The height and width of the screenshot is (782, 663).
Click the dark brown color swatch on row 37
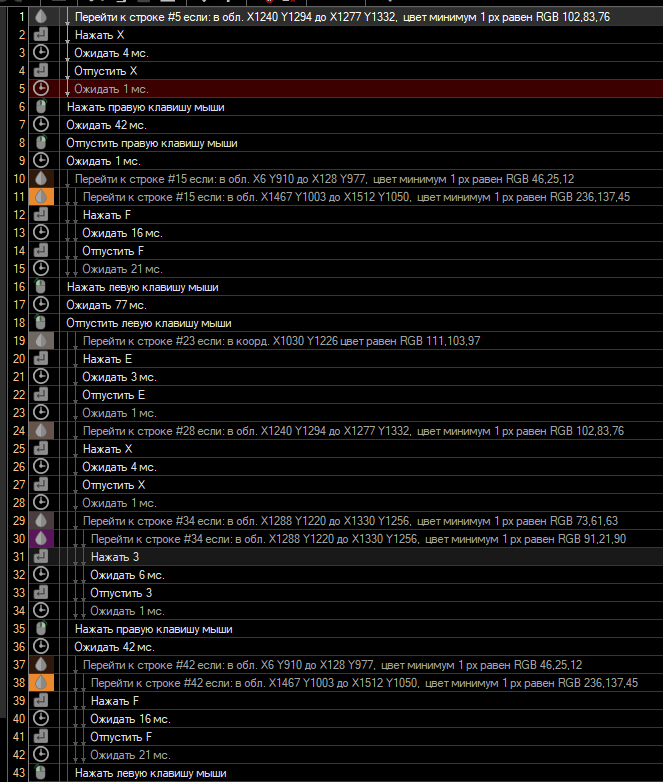click(x=41, y=665)
